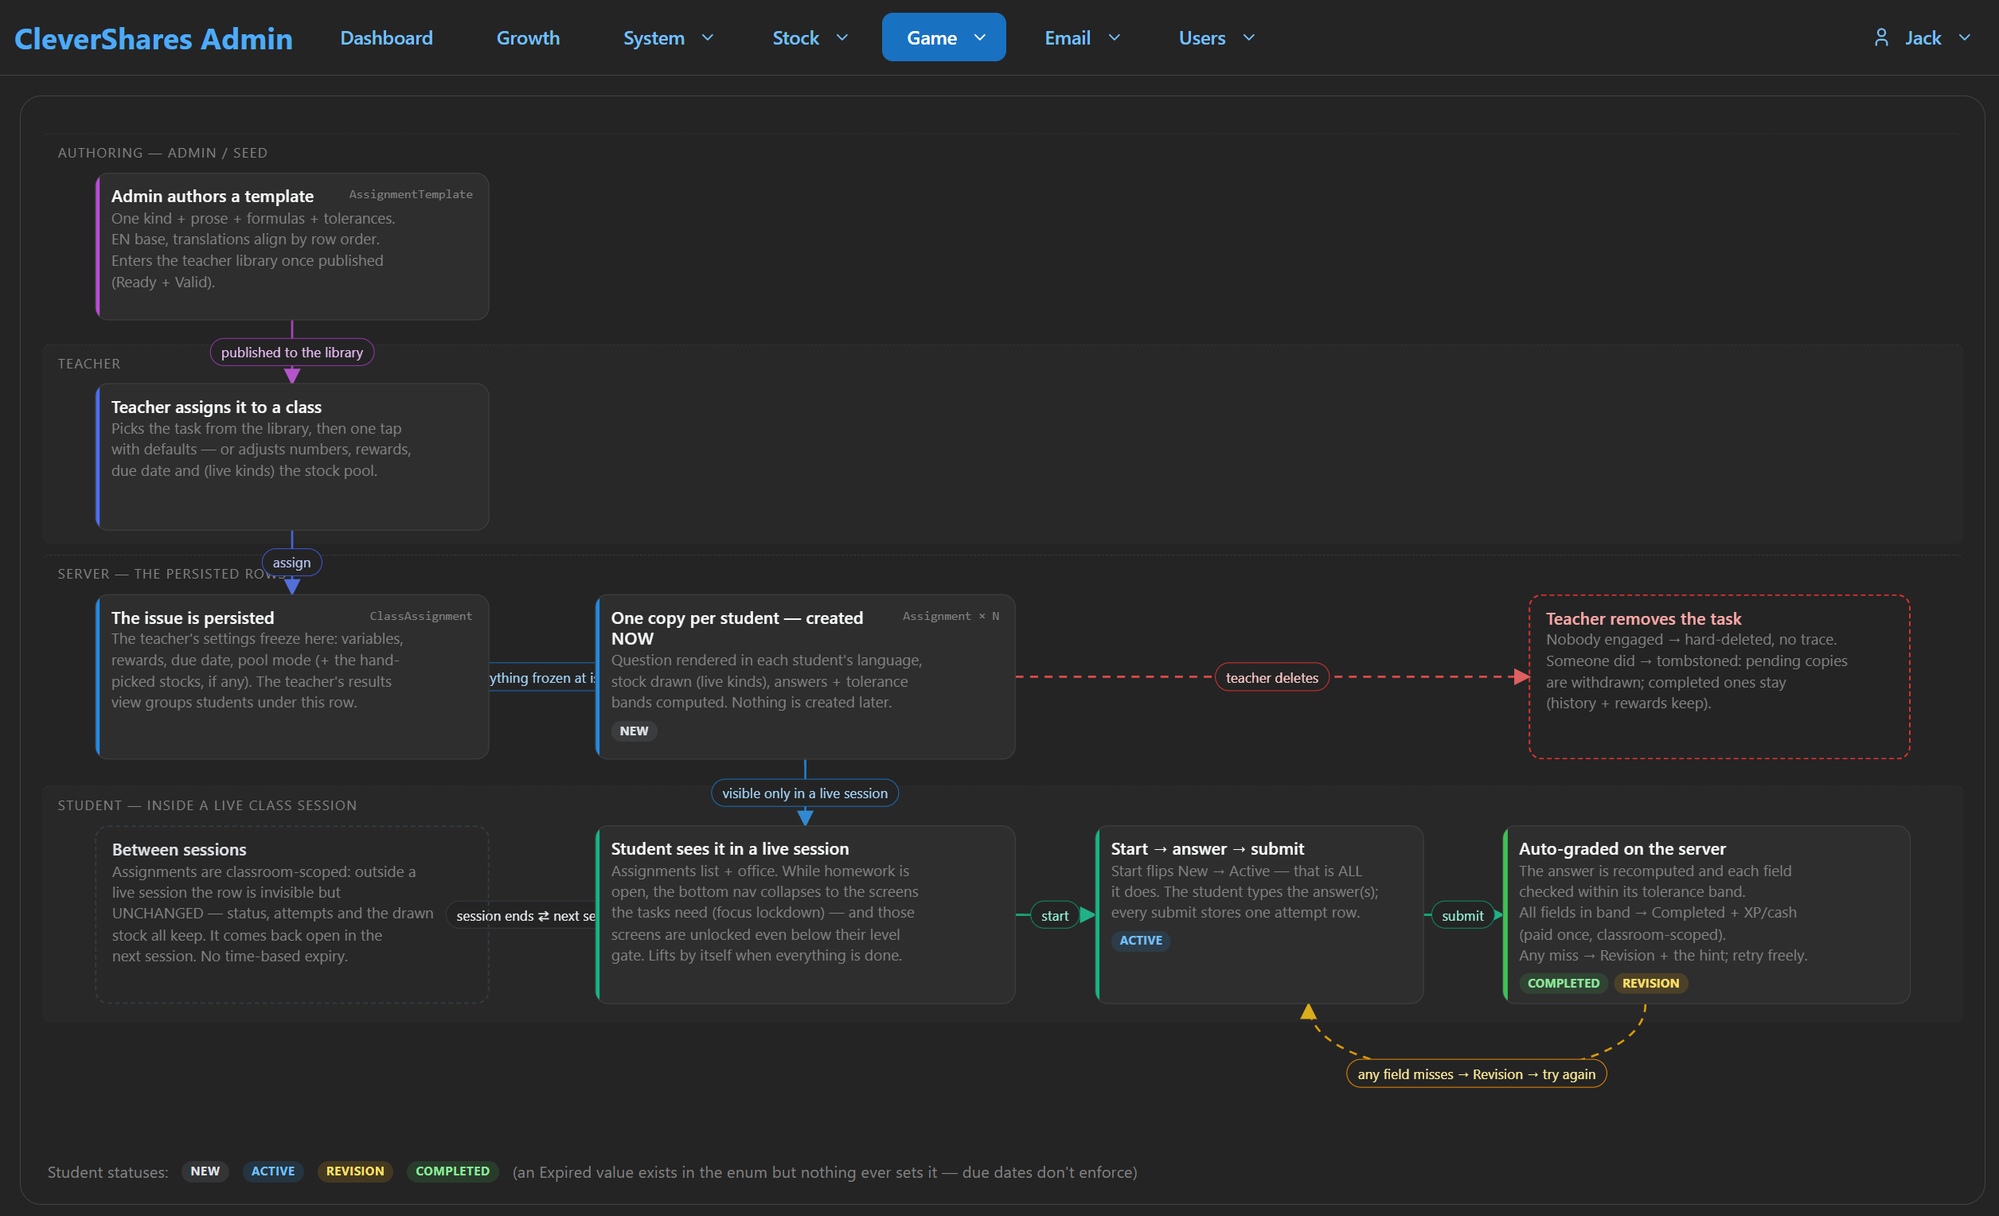Screen dimensions: 1999x1216
Task: Click the green 'start' pill
Action: click(1055, 916)
